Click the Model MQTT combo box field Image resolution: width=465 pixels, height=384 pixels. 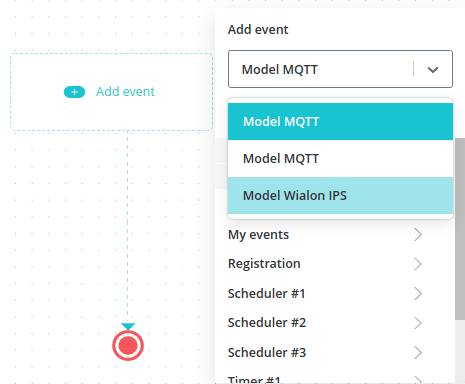tap(340, 69)
